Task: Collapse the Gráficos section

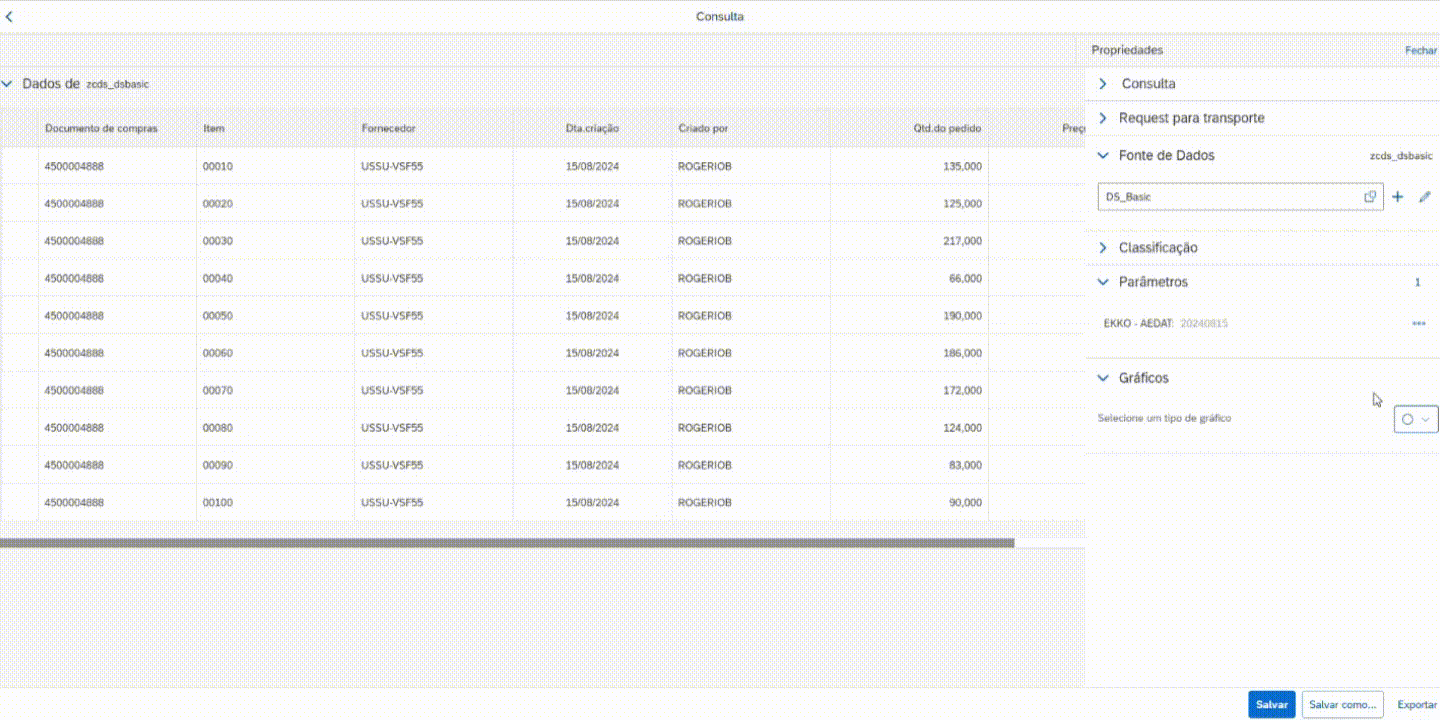Action: [1104, 378]
